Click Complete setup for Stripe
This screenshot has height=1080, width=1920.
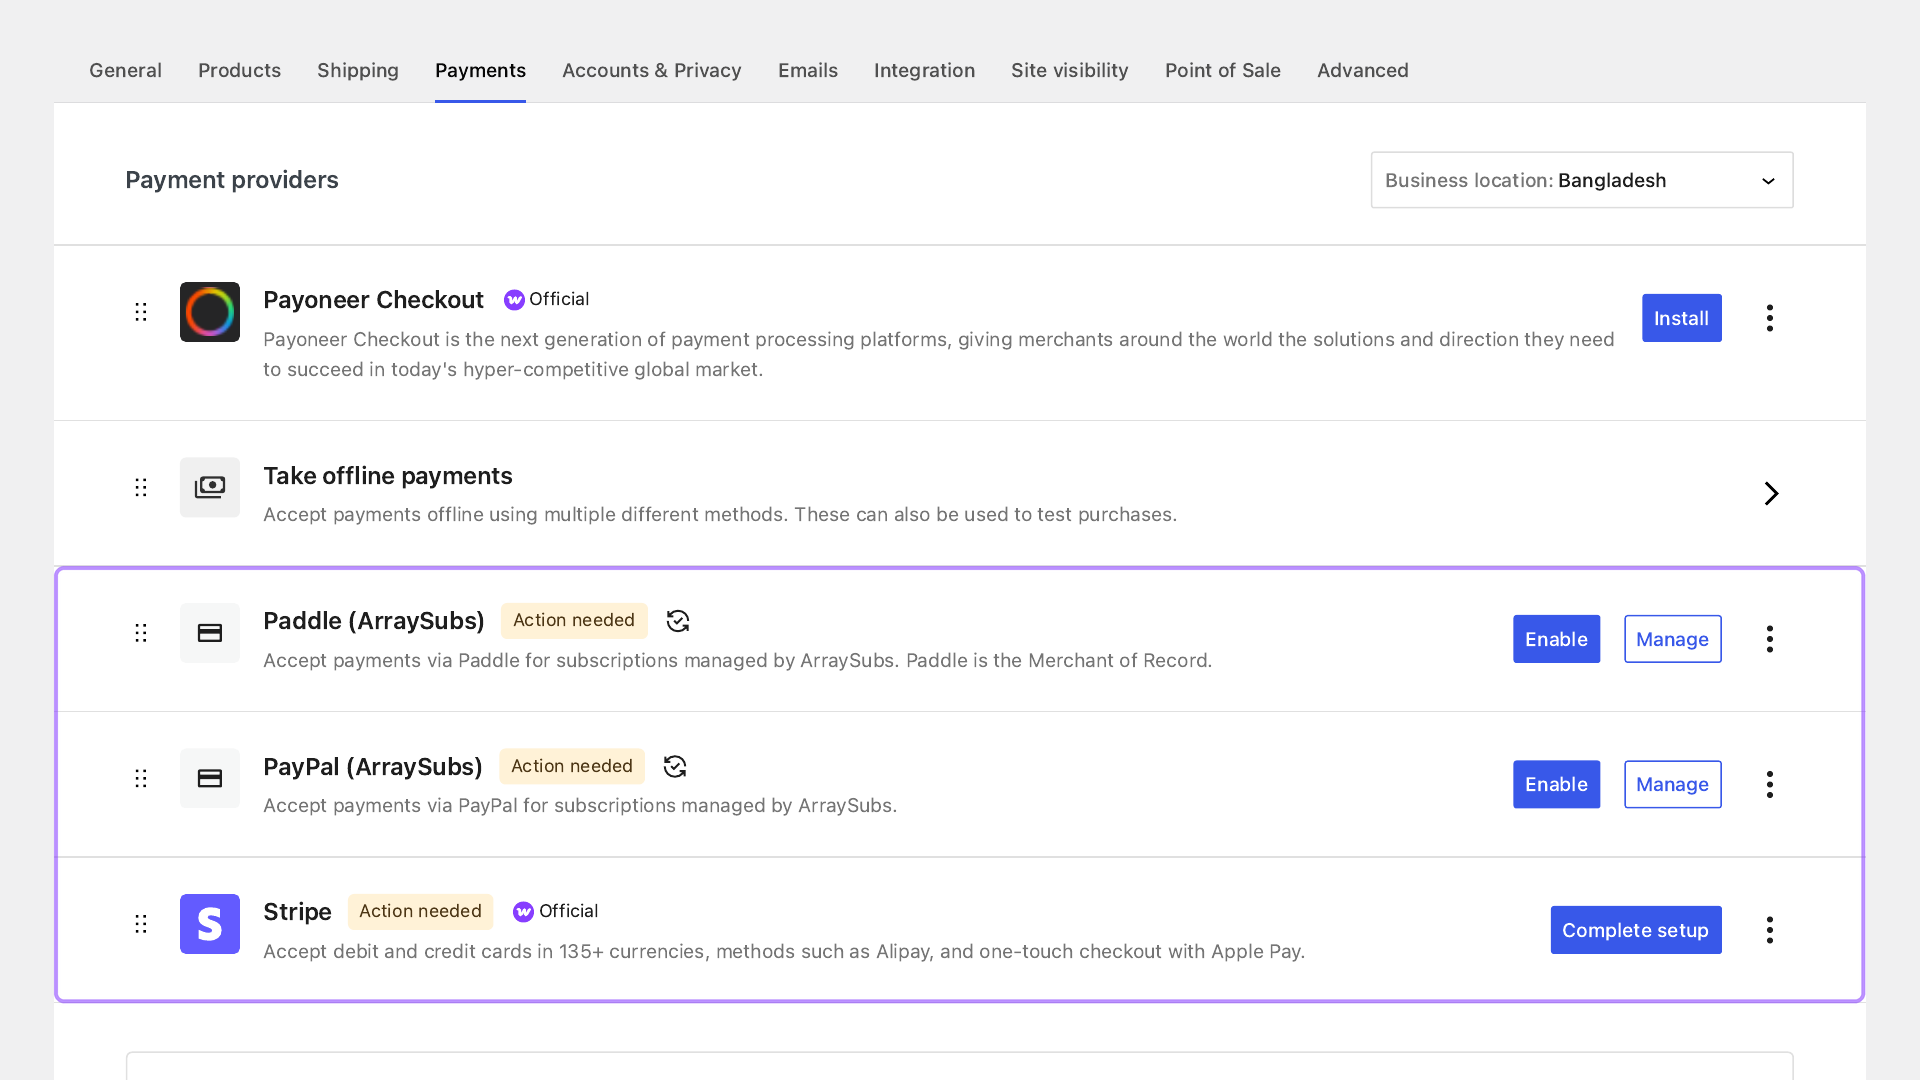pyautogui.click(x=1636, y=930)
